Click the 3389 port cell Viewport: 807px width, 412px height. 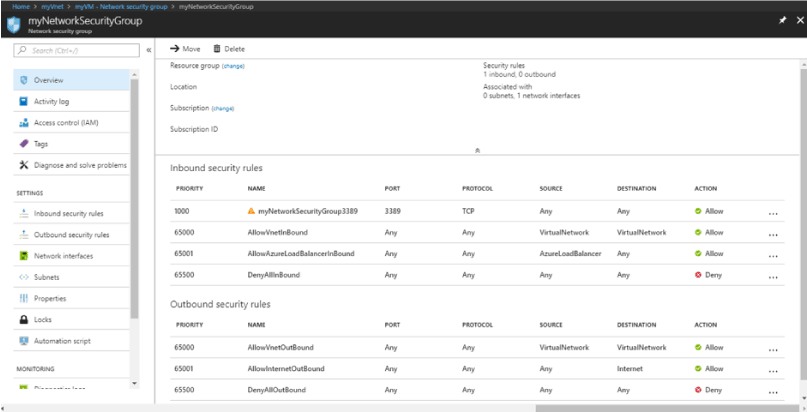(x=392, y=211)
